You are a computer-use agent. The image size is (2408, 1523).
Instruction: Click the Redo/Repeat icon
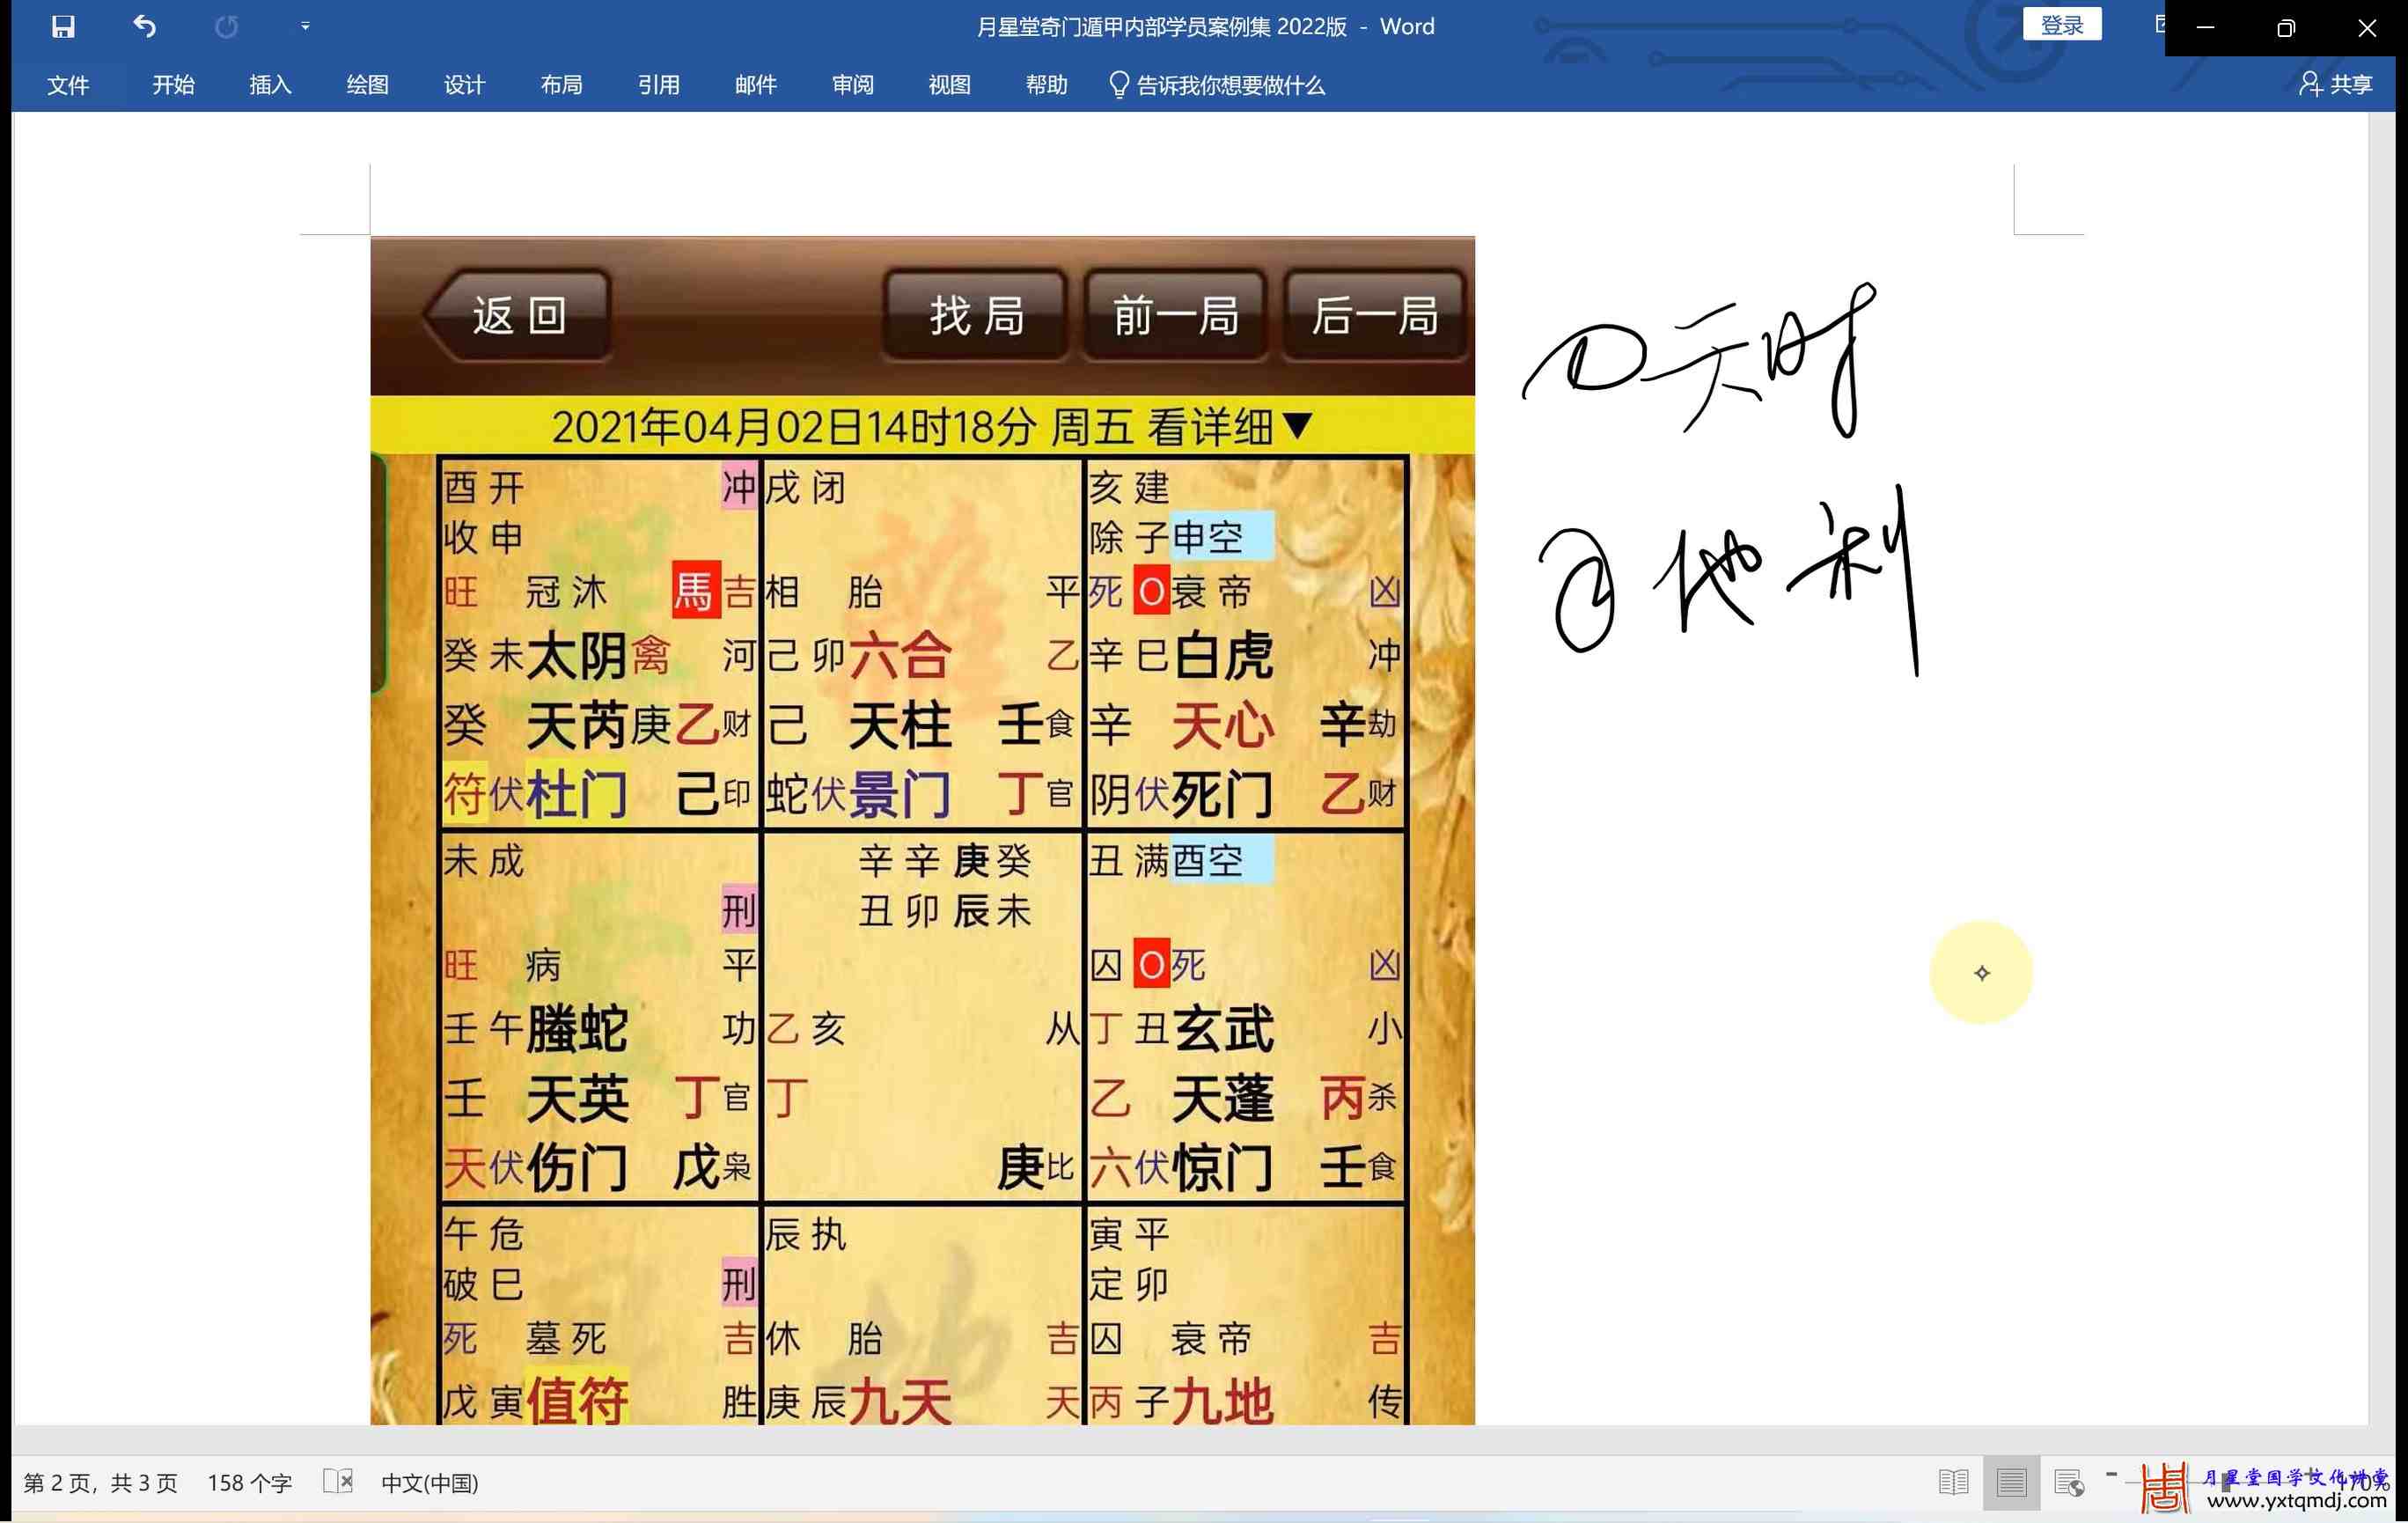point(227,27)
